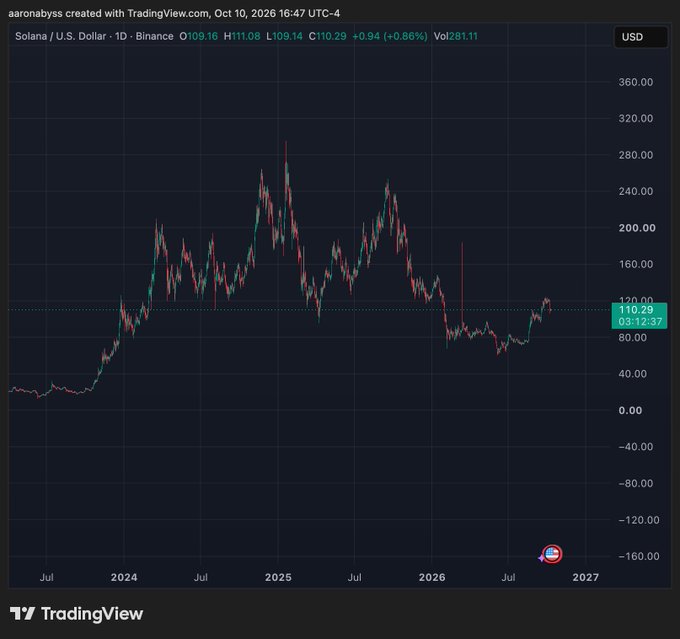This screenshot has height=639, width=680.
Task: Click the 2027 time axis label
Action: [585, 577]
